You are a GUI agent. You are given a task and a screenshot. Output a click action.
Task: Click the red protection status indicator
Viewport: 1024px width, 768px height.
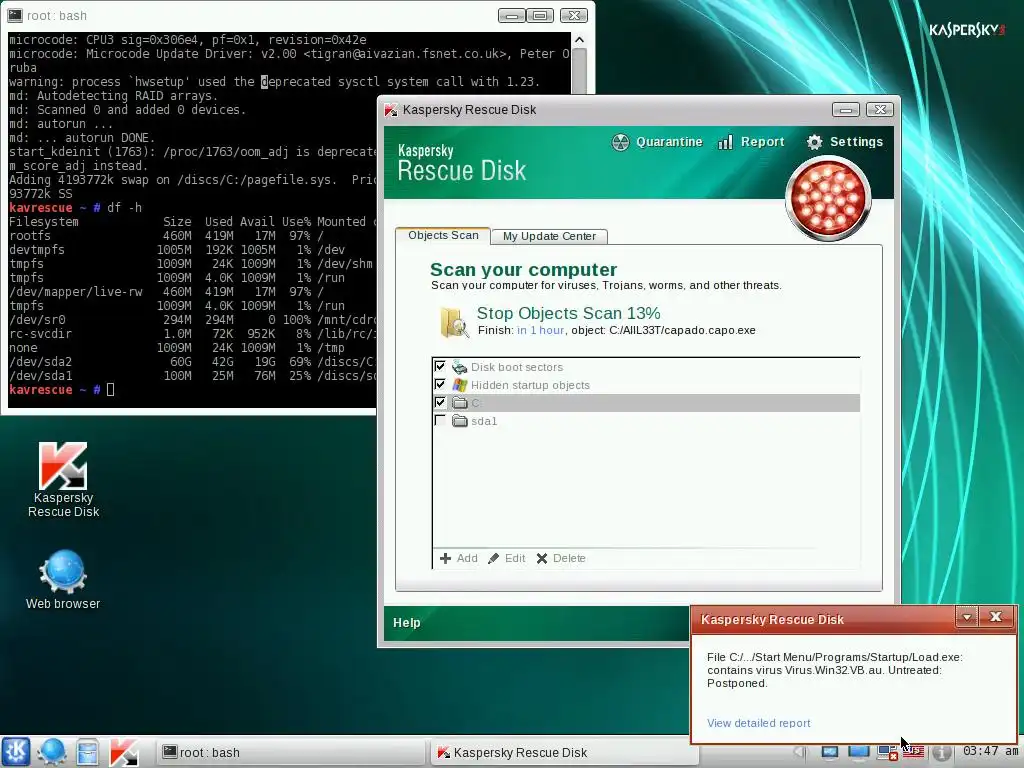click(828, 199)
